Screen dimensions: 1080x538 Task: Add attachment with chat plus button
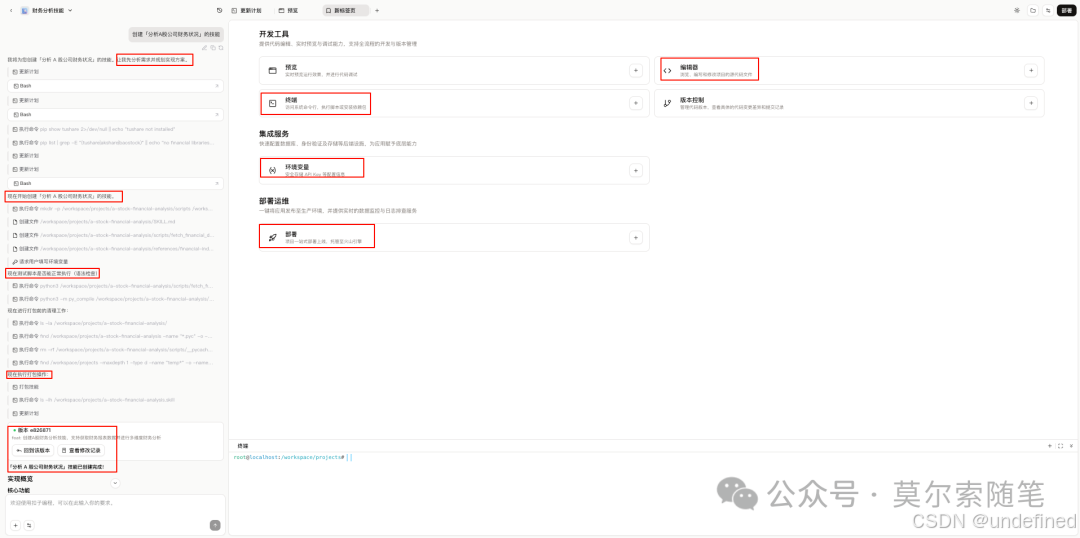tap(16, 525)
